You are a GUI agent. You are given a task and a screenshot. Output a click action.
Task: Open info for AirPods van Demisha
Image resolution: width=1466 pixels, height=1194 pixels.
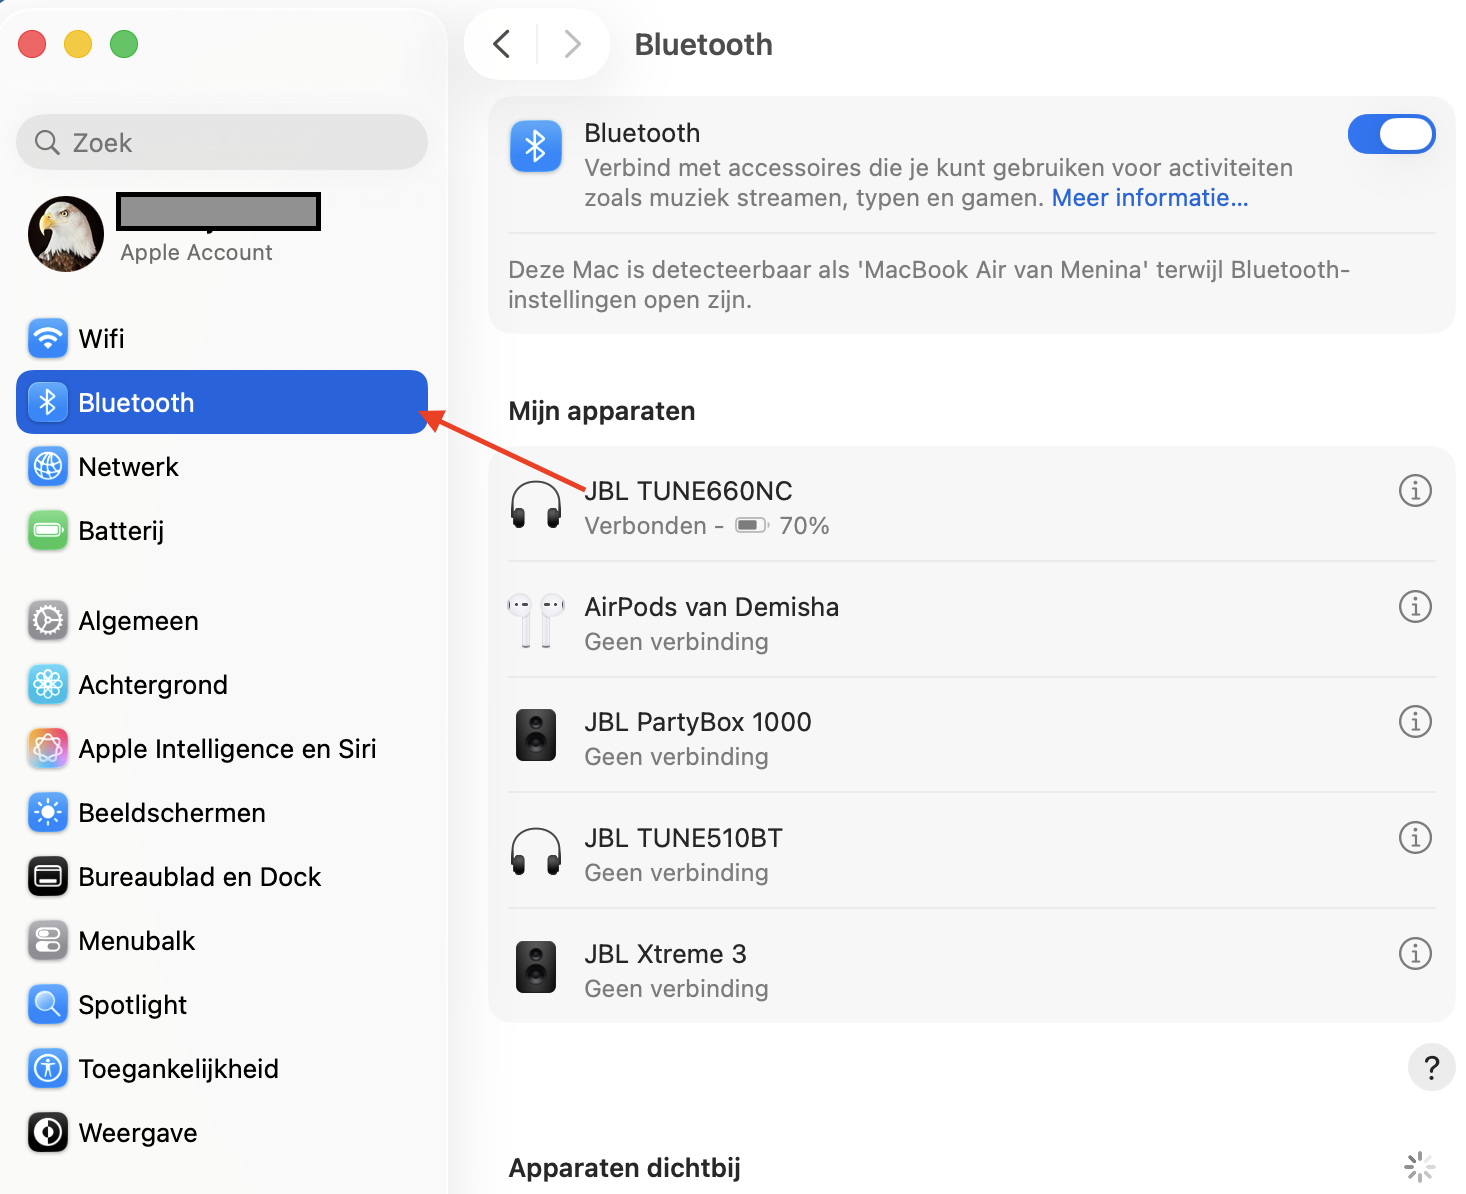click(1415, 606)
